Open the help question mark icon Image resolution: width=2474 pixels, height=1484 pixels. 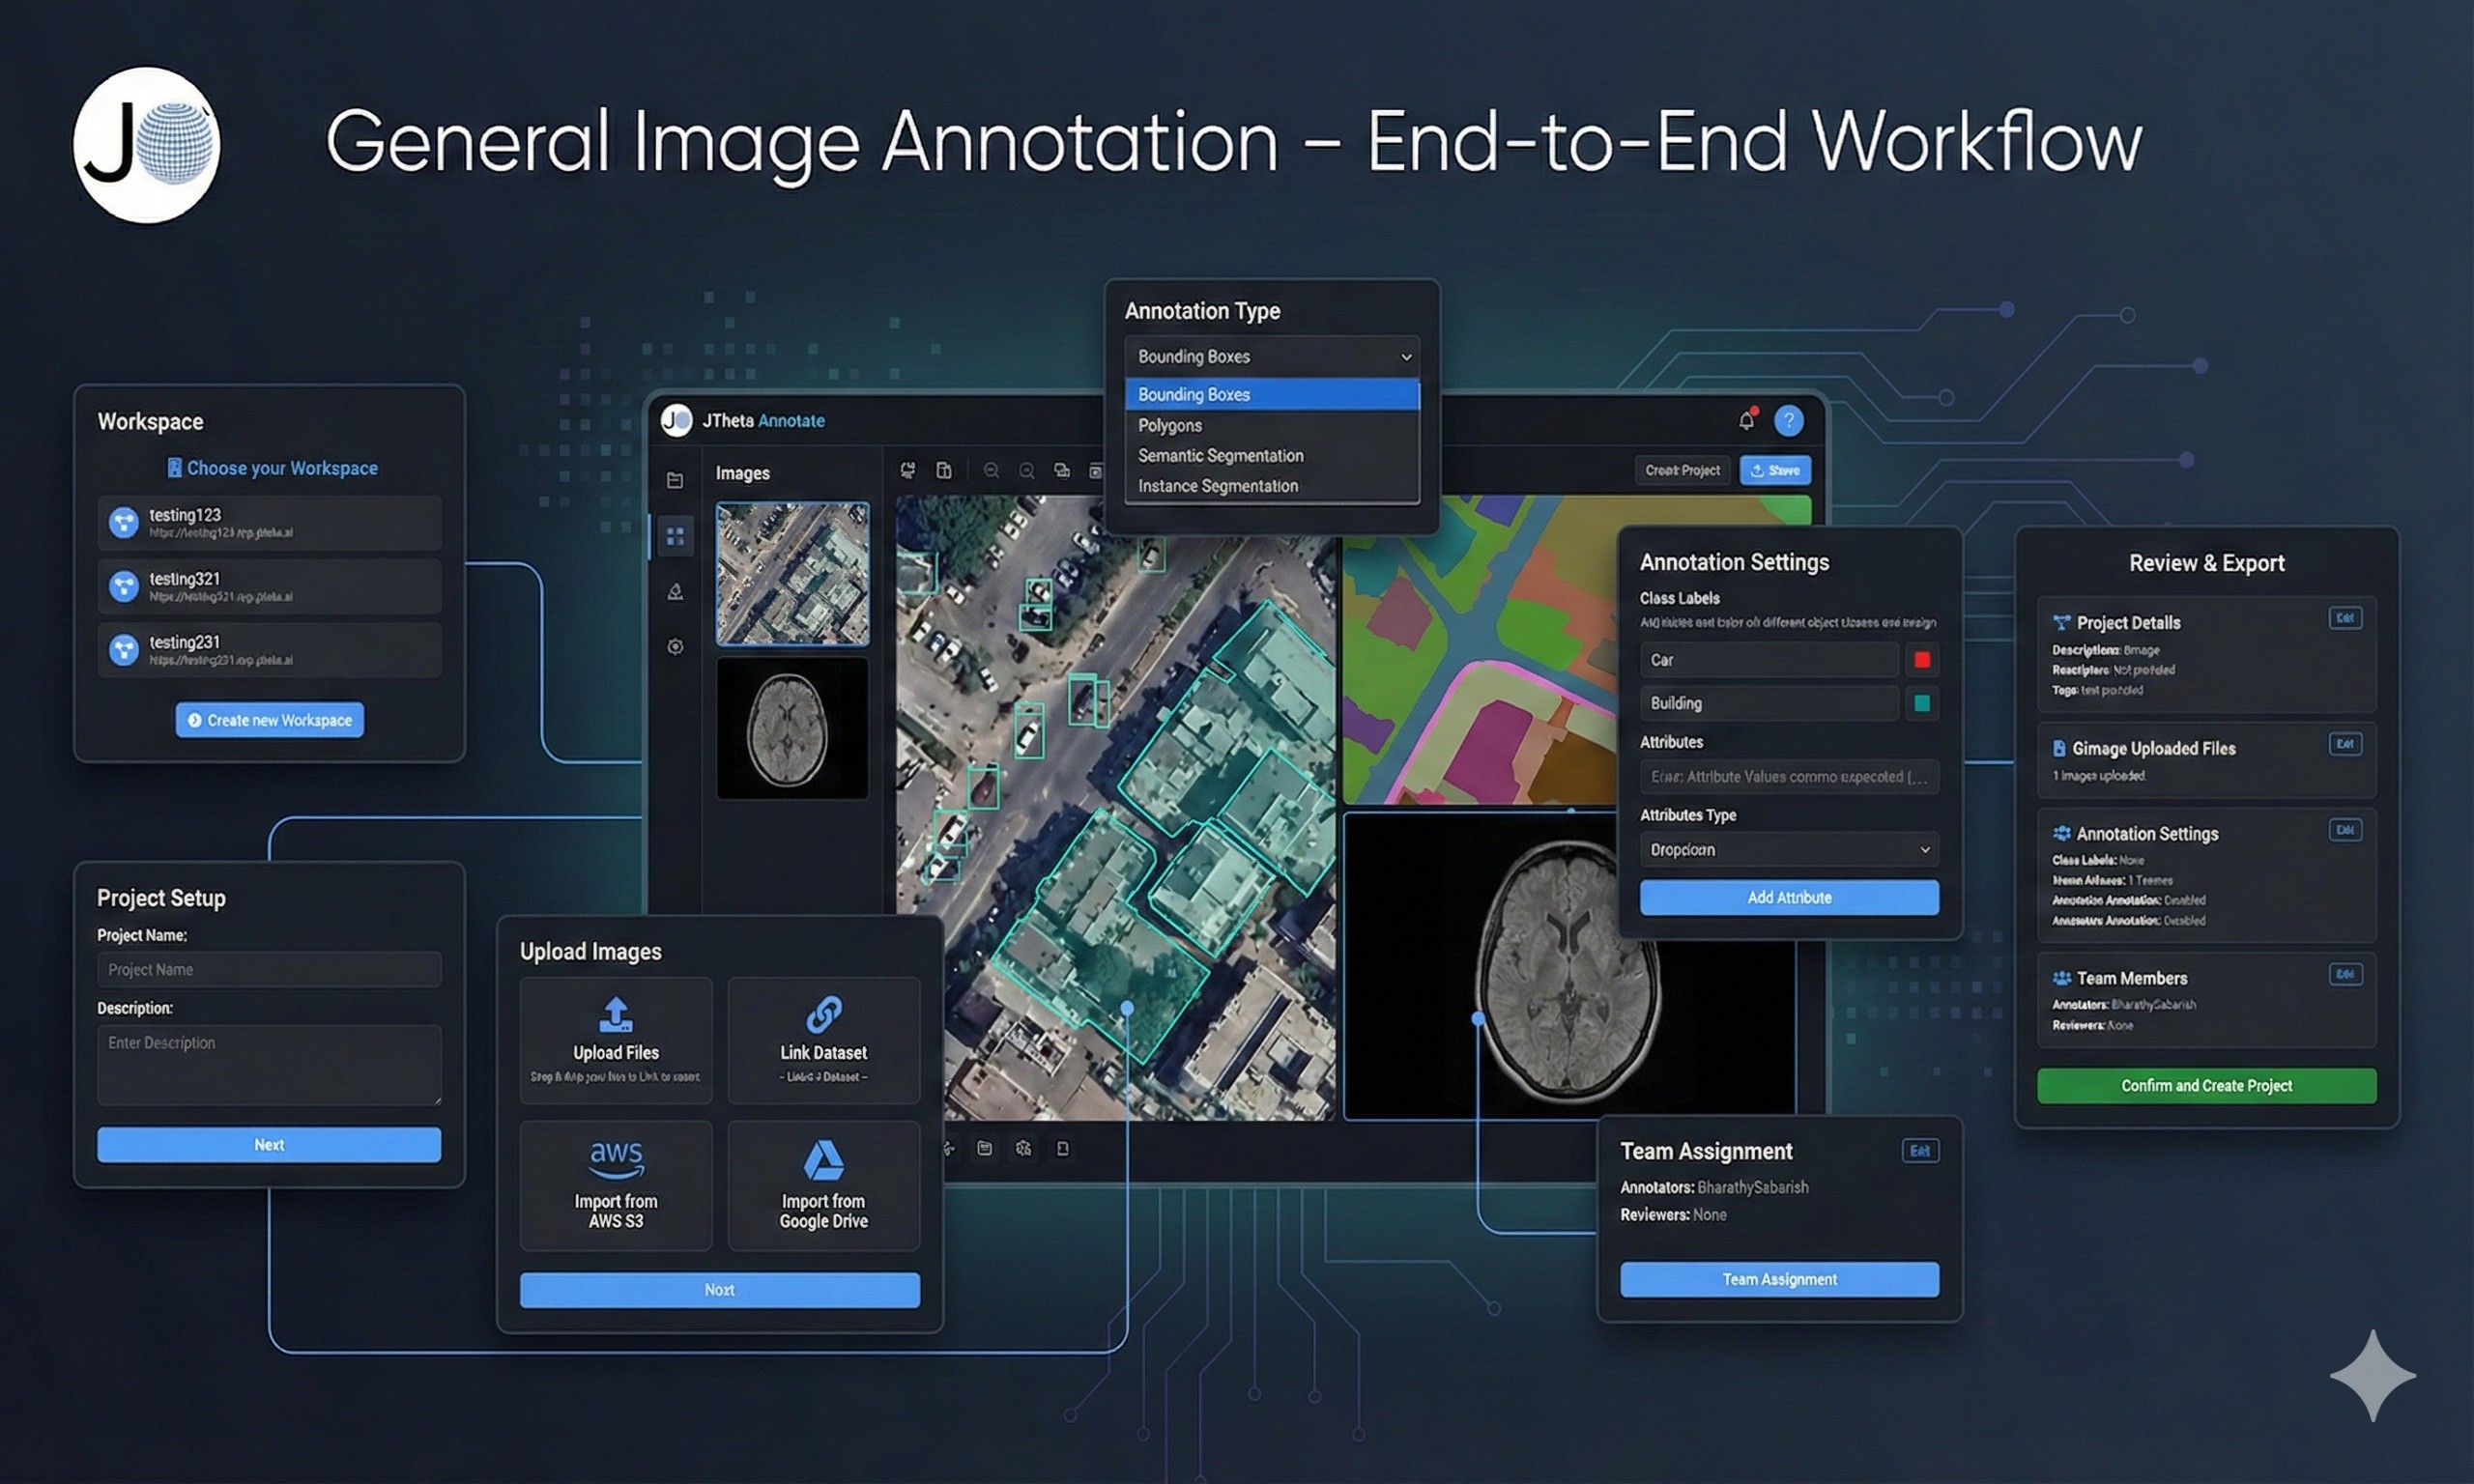(1788, 421)
